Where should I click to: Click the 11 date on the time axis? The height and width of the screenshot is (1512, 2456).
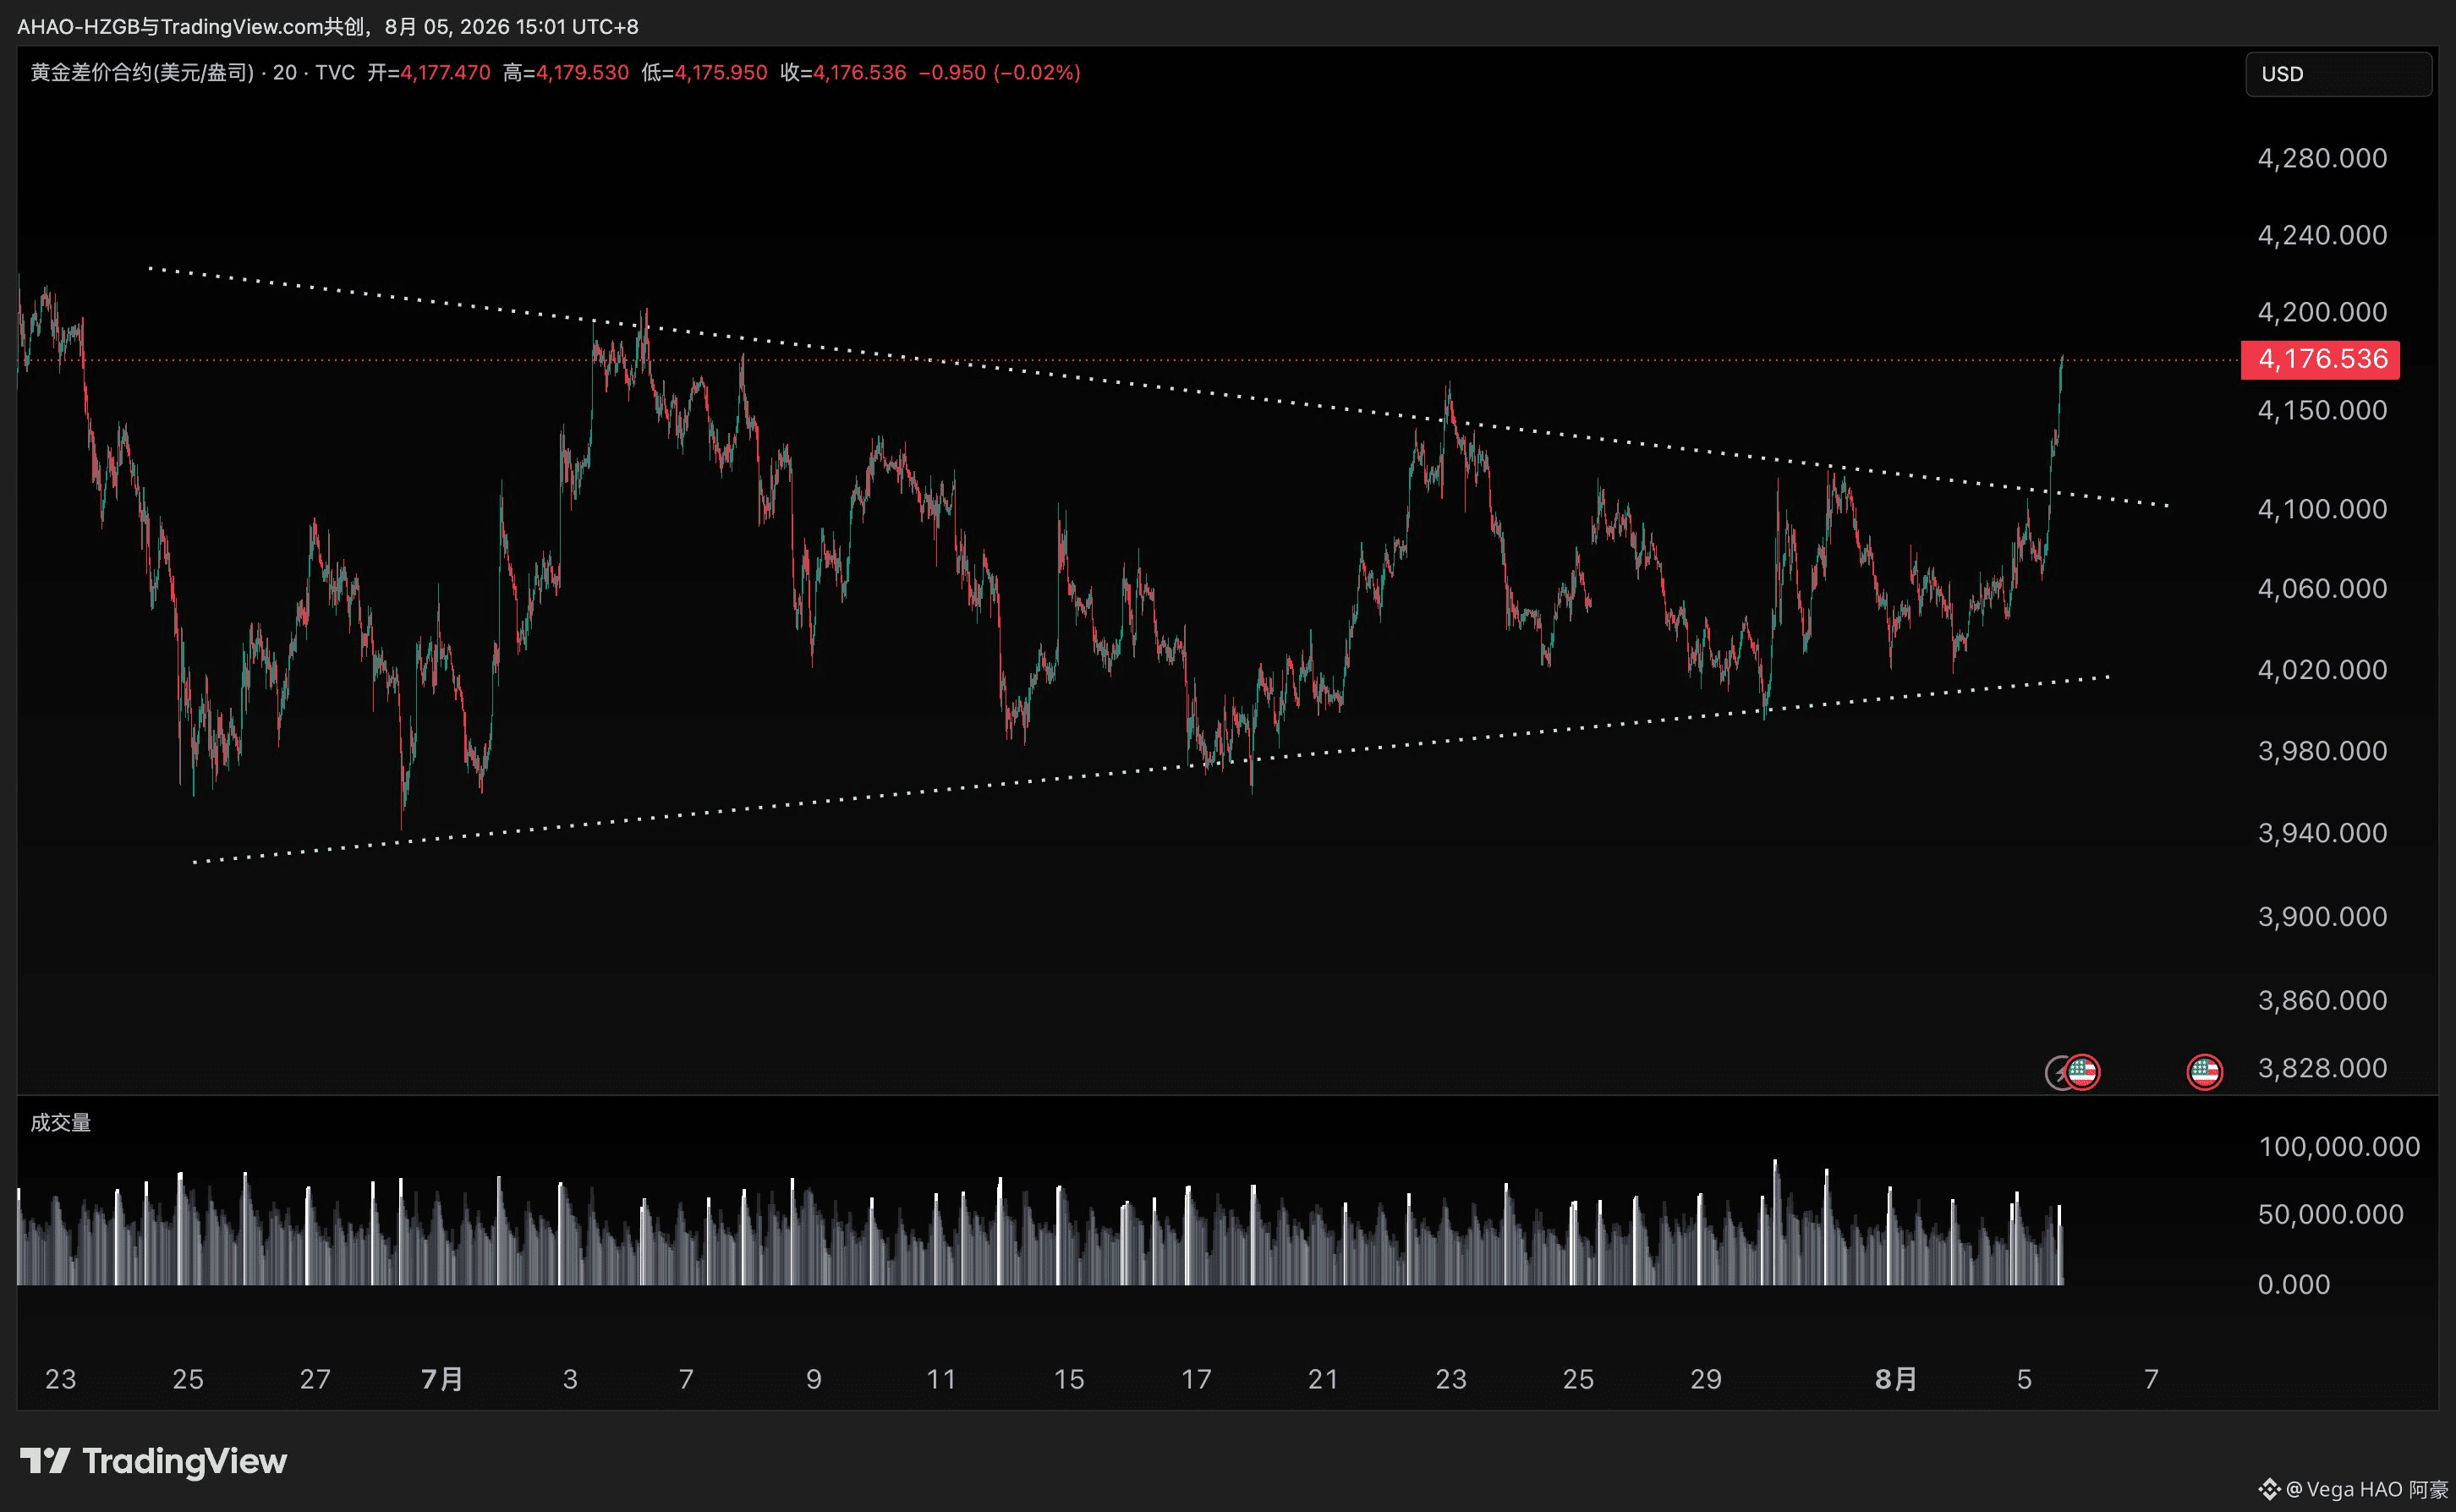tap(941, 1380)
